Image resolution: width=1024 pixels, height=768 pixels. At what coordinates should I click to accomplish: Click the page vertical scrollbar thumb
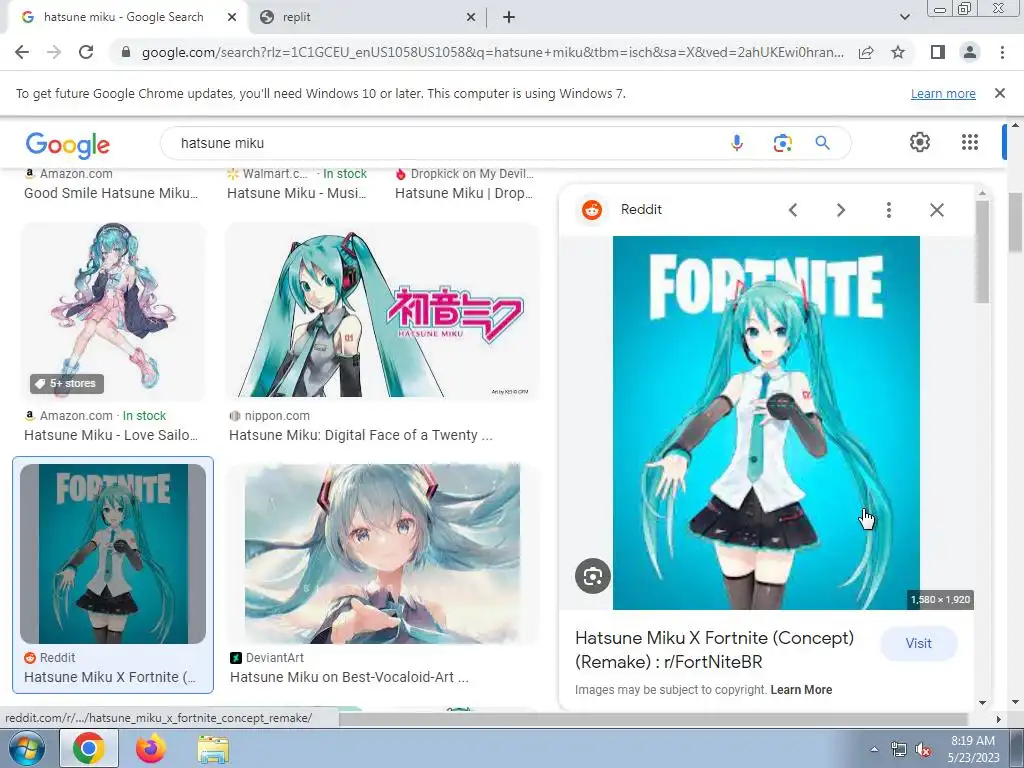(x=1016, y=222)
